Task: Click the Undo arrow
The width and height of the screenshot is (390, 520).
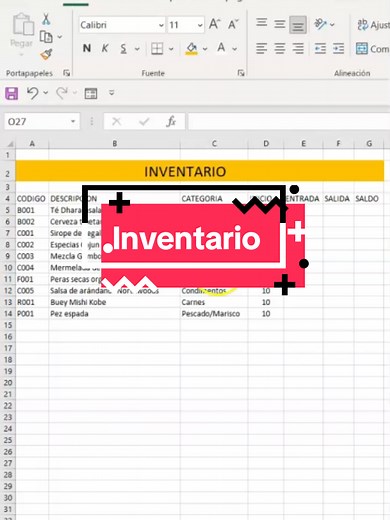Action: point(32,93)
